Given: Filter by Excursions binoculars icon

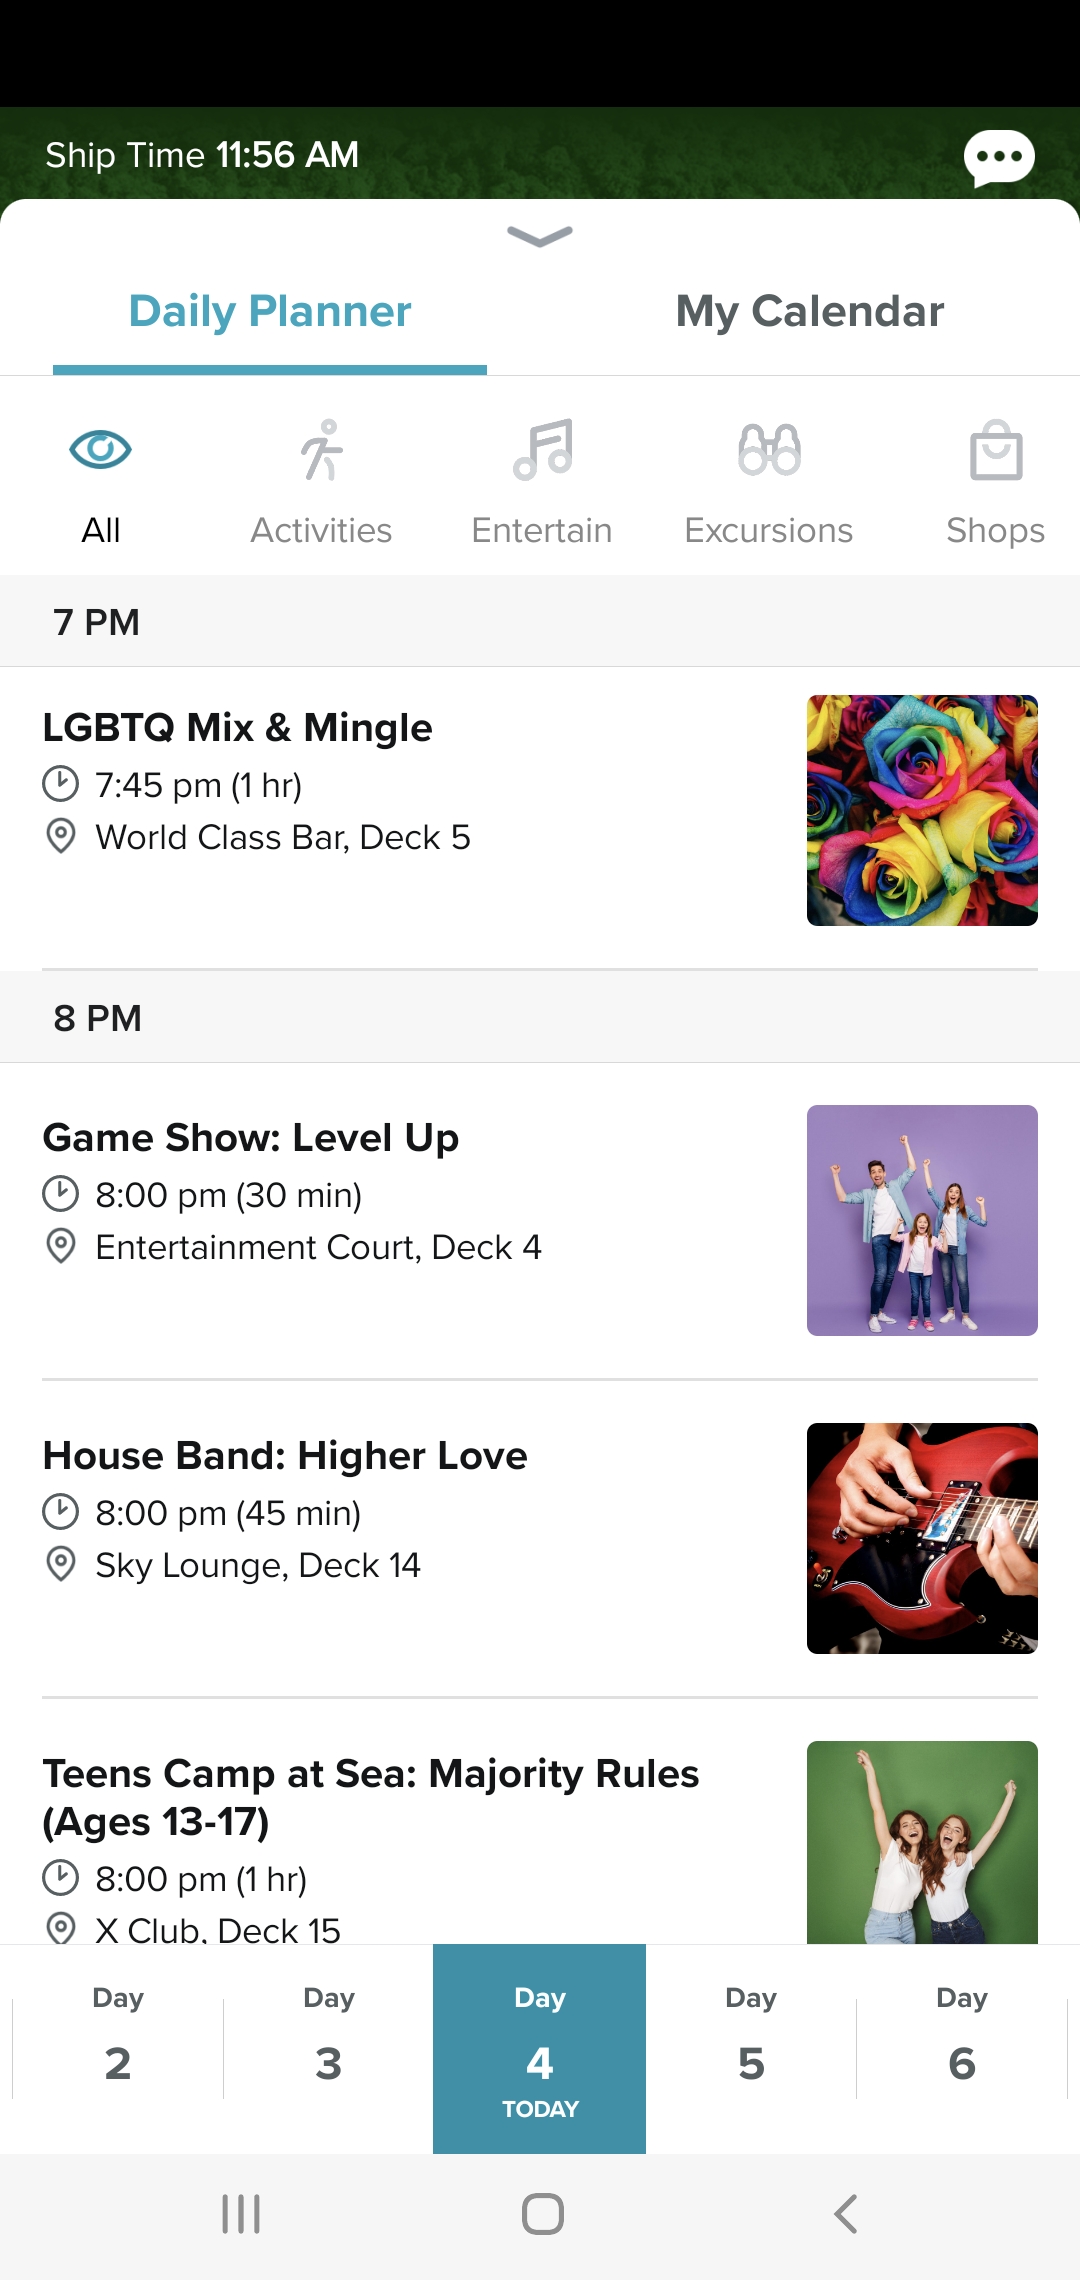Looking at the screenshot, I should (x=769, y=451).
